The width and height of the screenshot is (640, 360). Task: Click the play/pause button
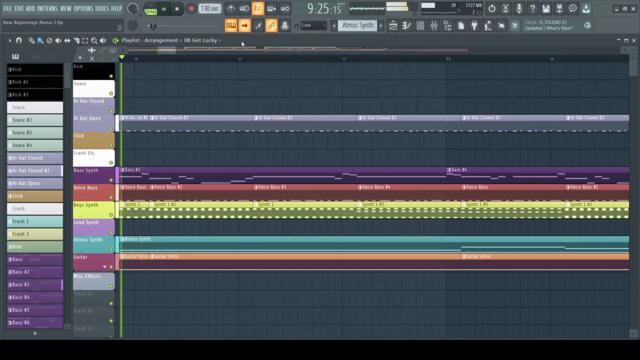point(164,9)
